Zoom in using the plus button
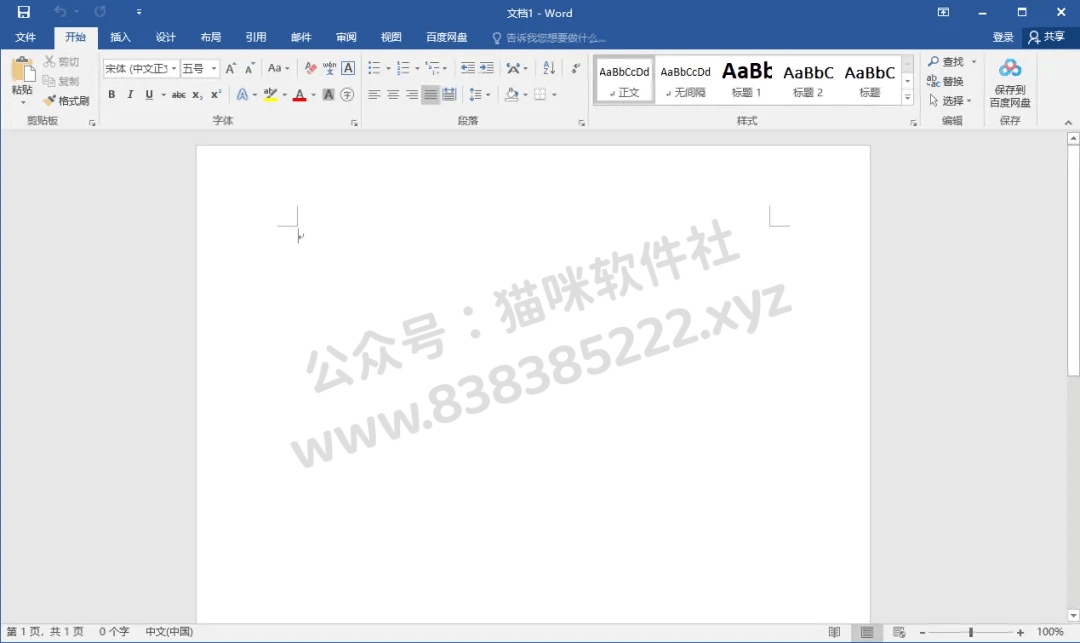 pos(1020,632)
